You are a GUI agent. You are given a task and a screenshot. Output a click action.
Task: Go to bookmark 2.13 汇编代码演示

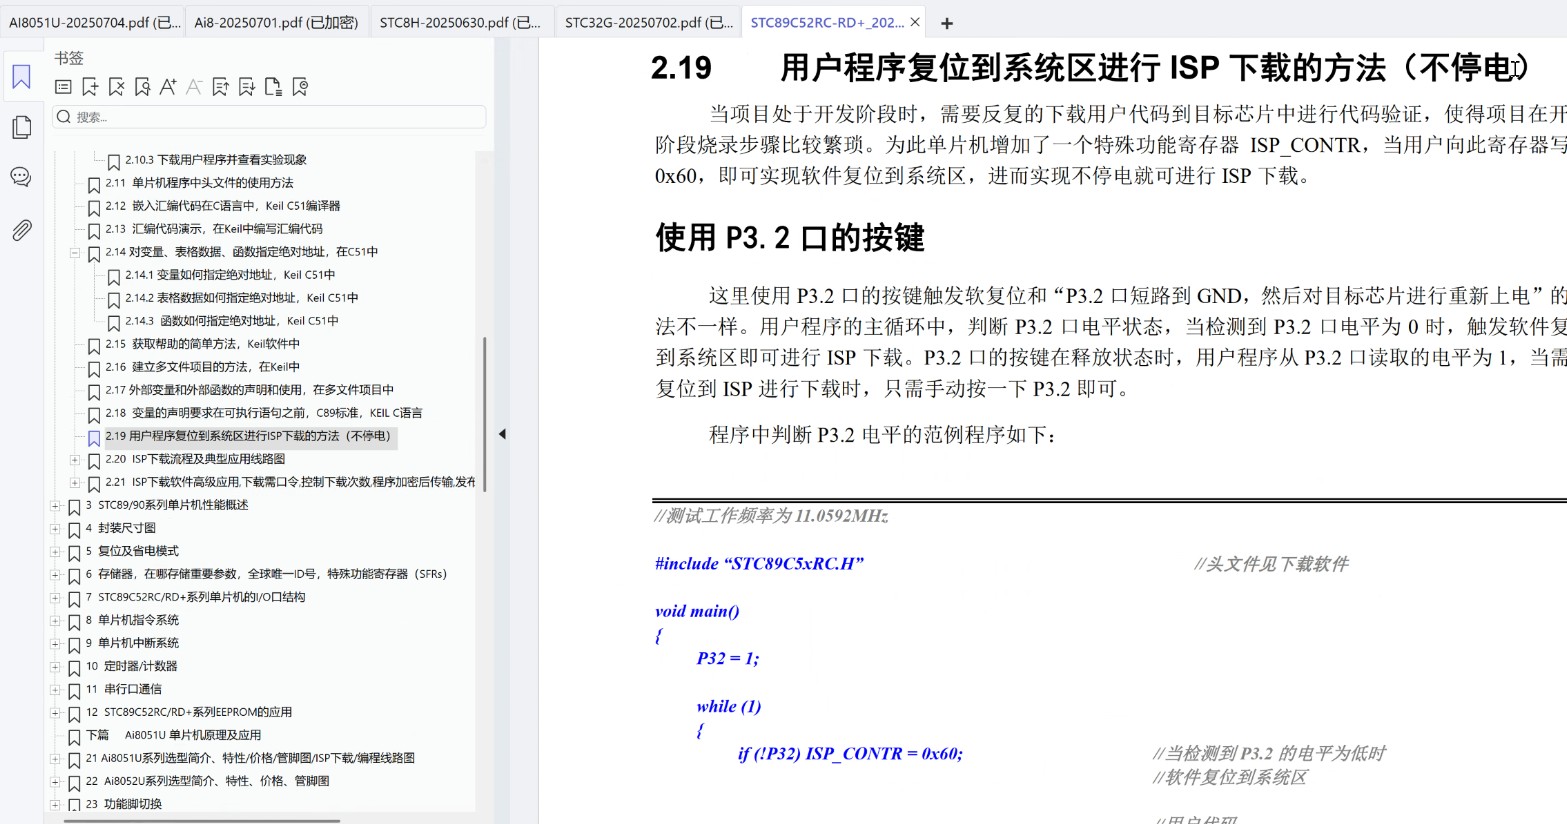click(214, 229)
